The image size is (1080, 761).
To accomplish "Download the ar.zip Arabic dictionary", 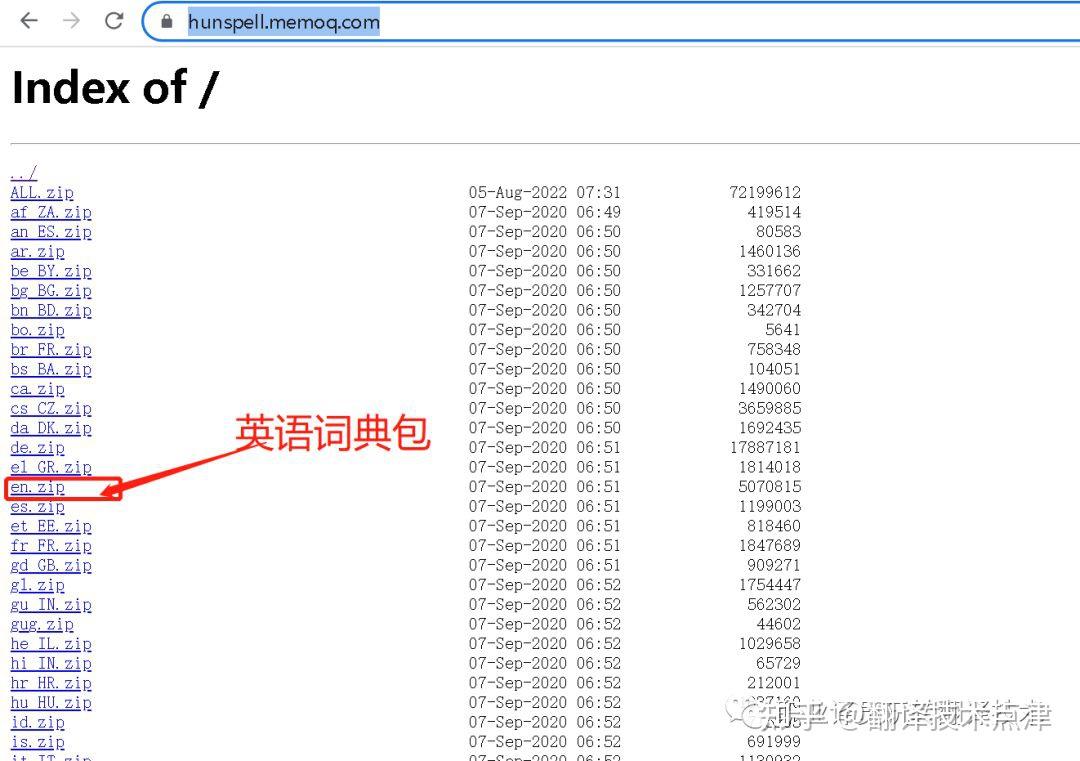I will [37, 251].
